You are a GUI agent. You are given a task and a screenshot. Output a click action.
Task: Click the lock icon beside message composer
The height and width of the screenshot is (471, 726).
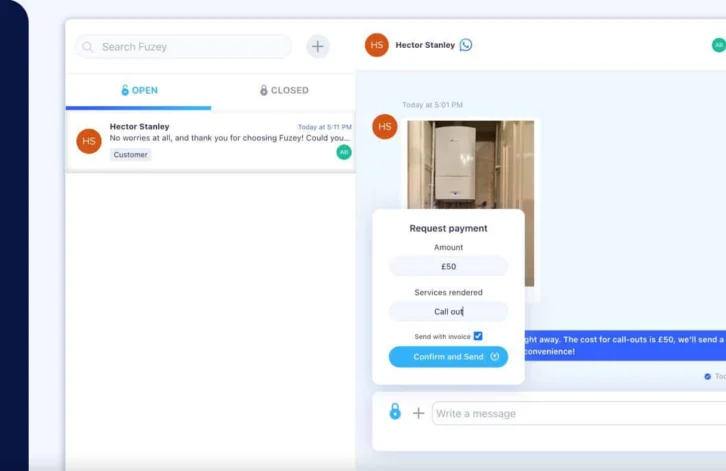395,412
